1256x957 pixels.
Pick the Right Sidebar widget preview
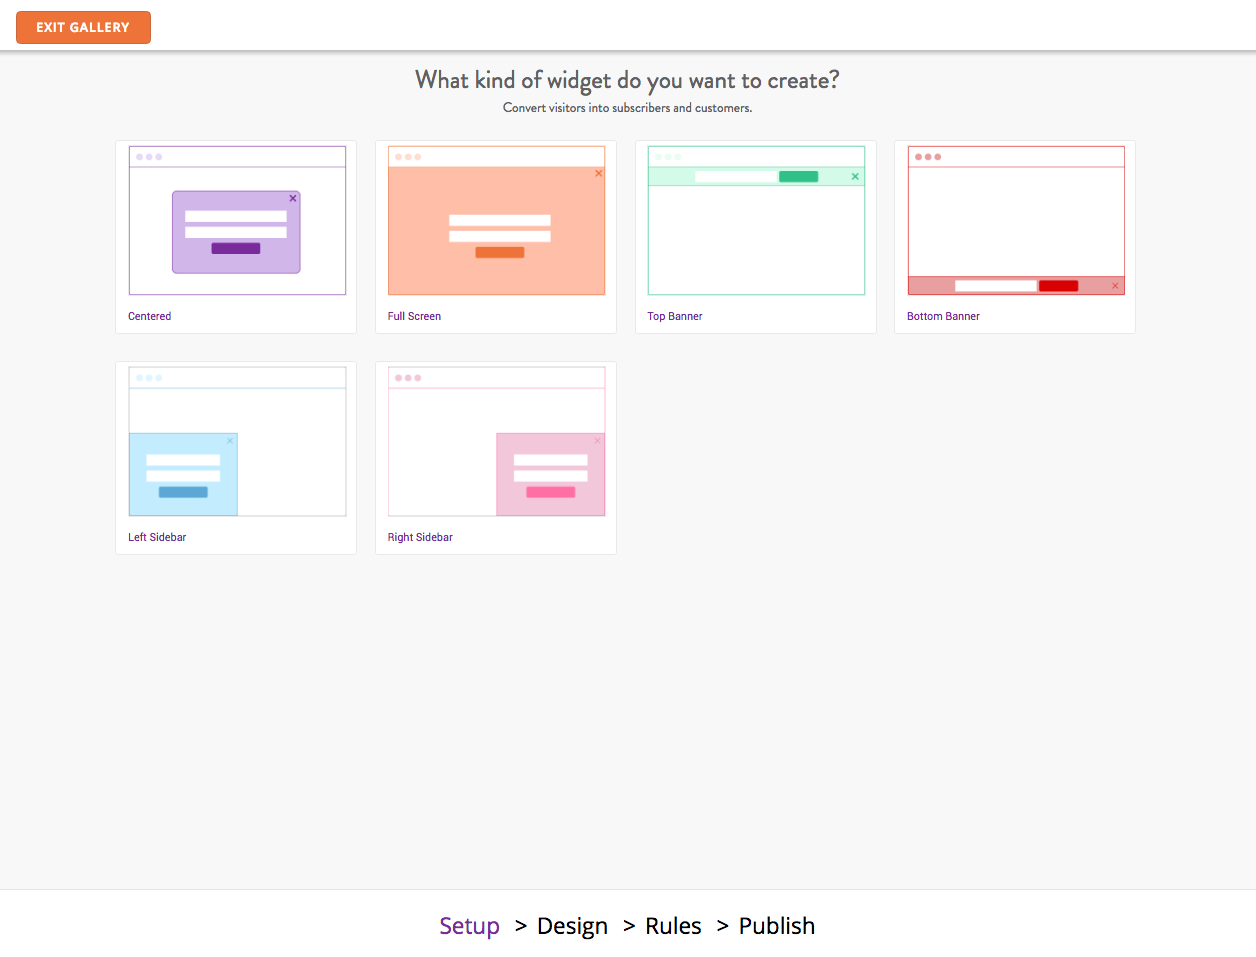496,441
